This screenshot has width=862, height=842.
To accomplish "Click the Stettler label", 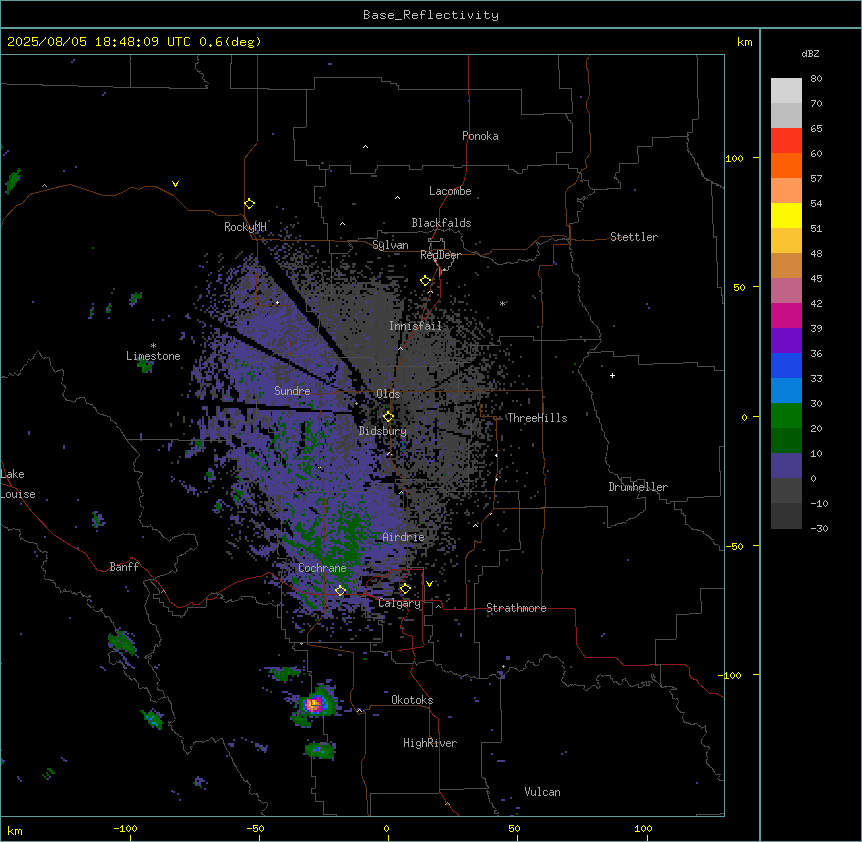I will point(634,237).
